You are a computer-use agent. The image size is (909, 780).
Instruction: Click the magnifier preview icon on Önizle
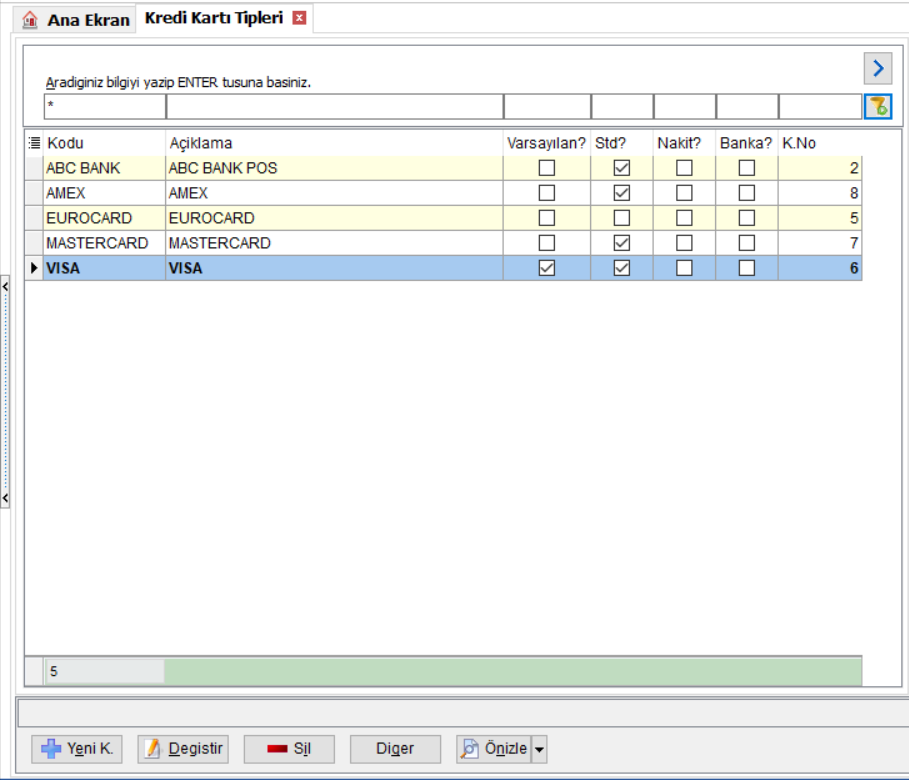point(470,749)
